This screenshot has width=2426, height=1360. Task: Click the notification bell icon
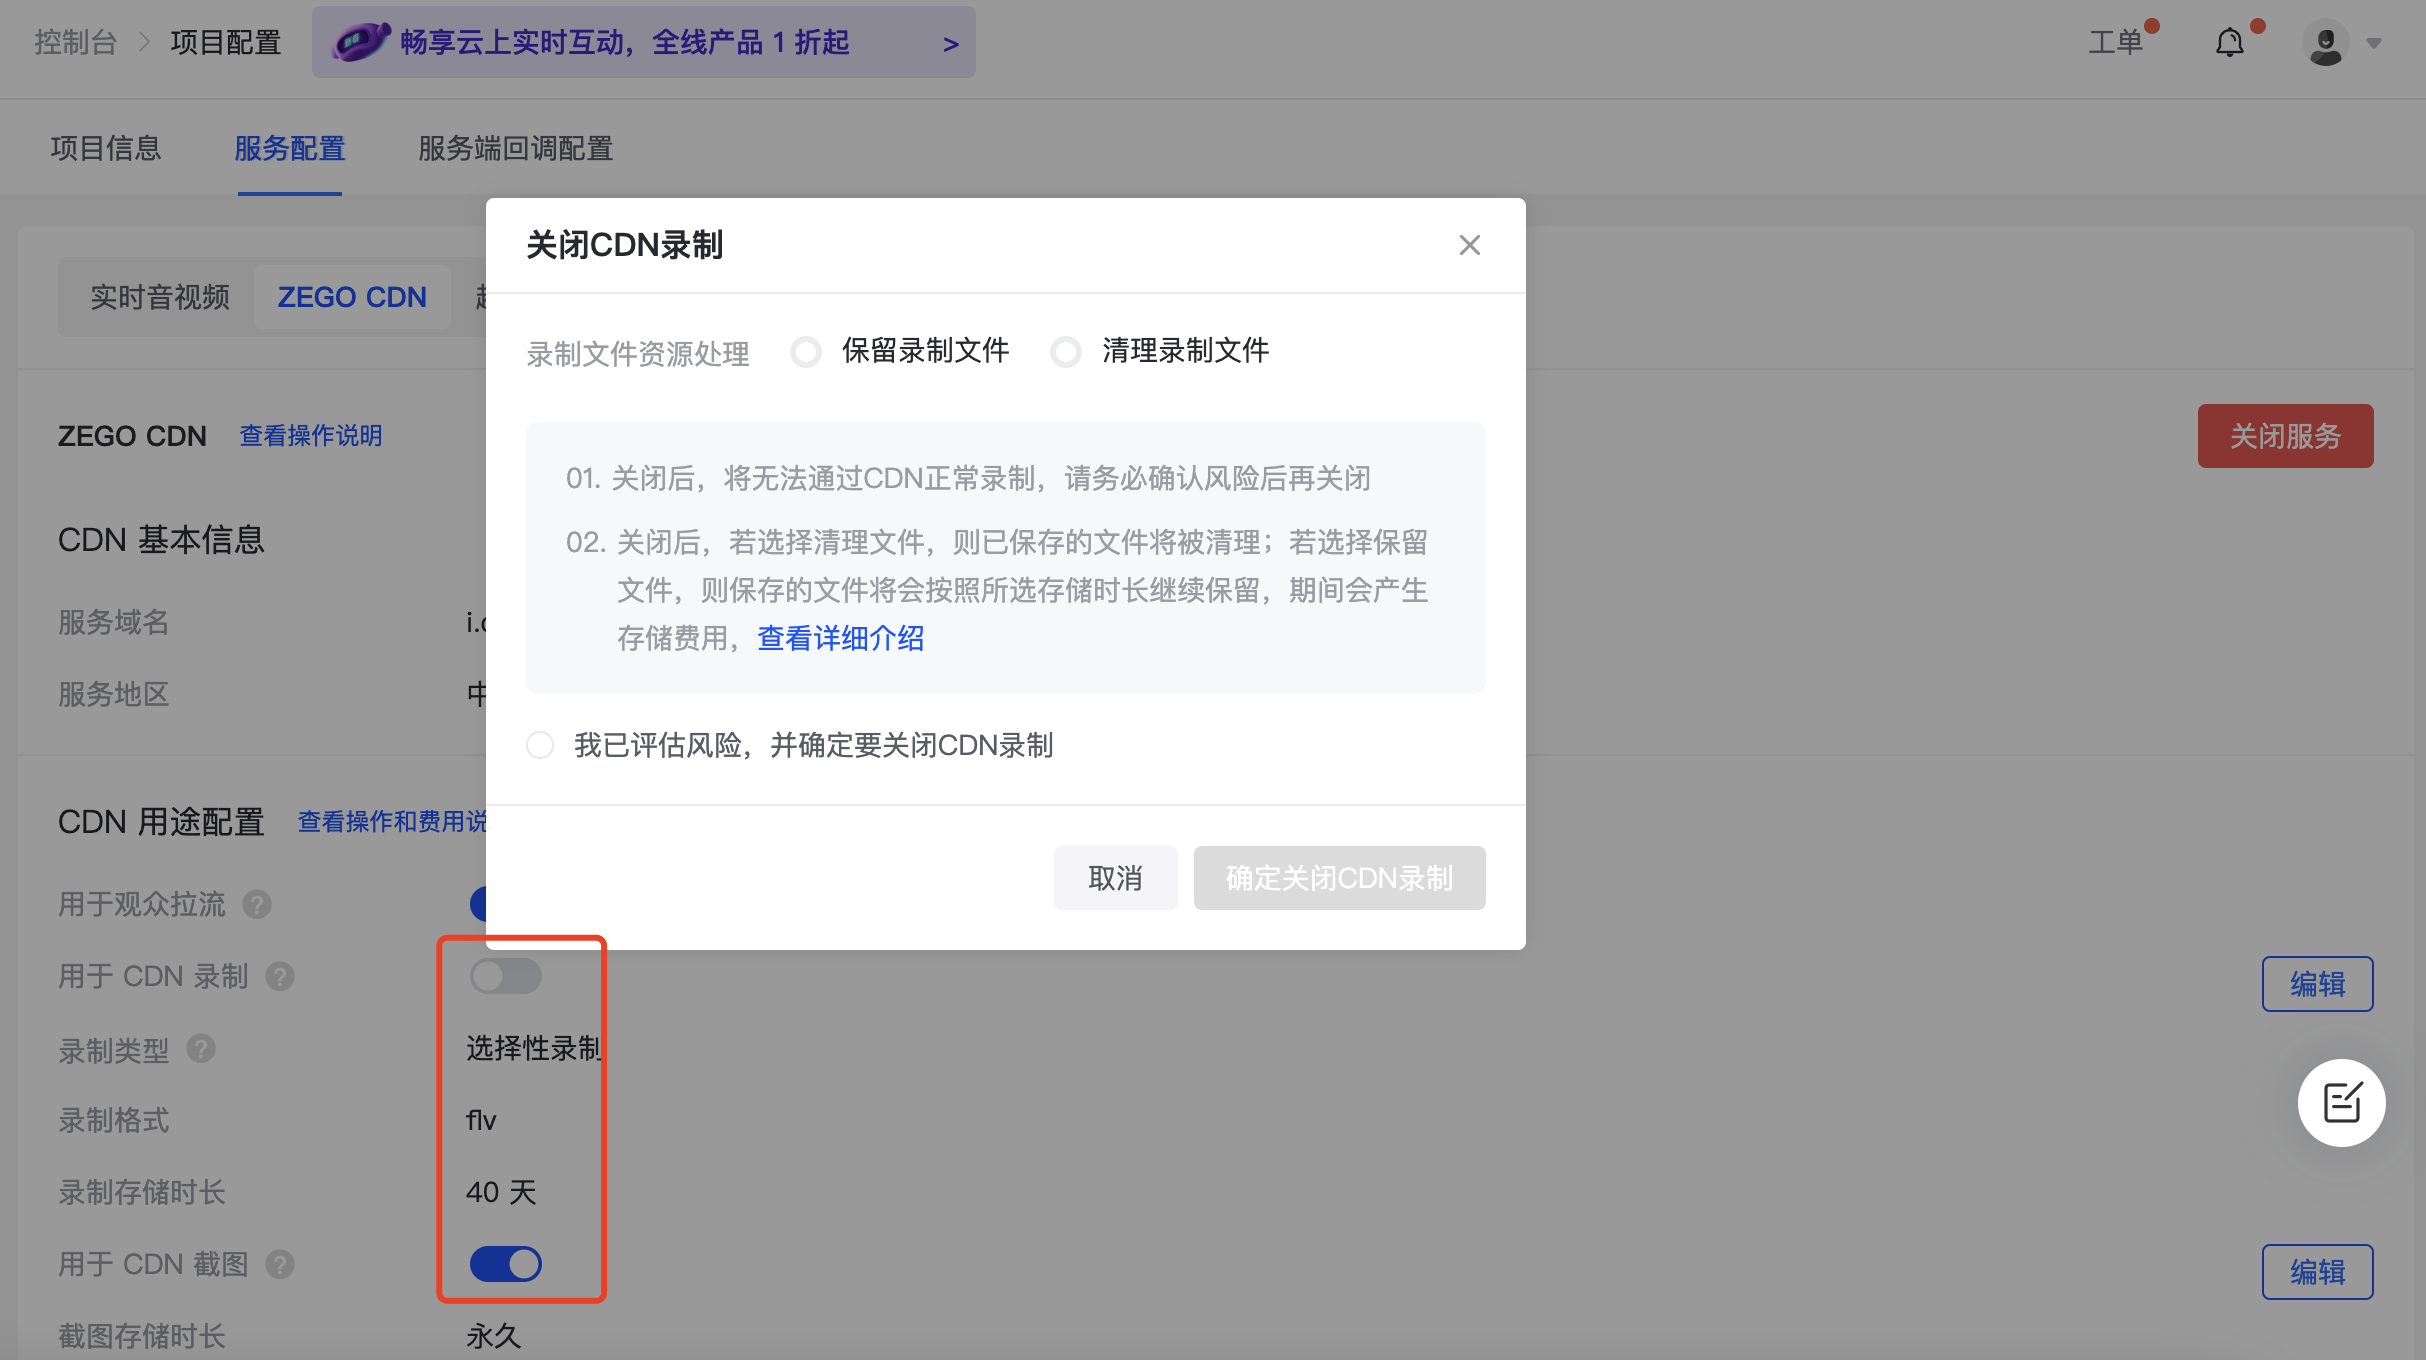[x=2229, y=43]
